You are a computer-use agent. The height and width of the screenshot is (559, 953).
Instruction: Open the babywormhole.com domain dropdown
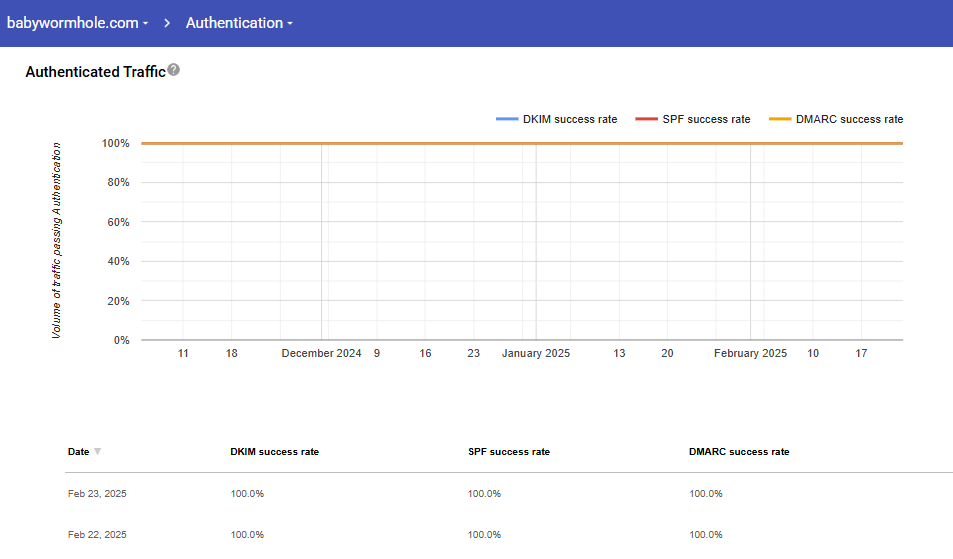[x=78, y=23]
